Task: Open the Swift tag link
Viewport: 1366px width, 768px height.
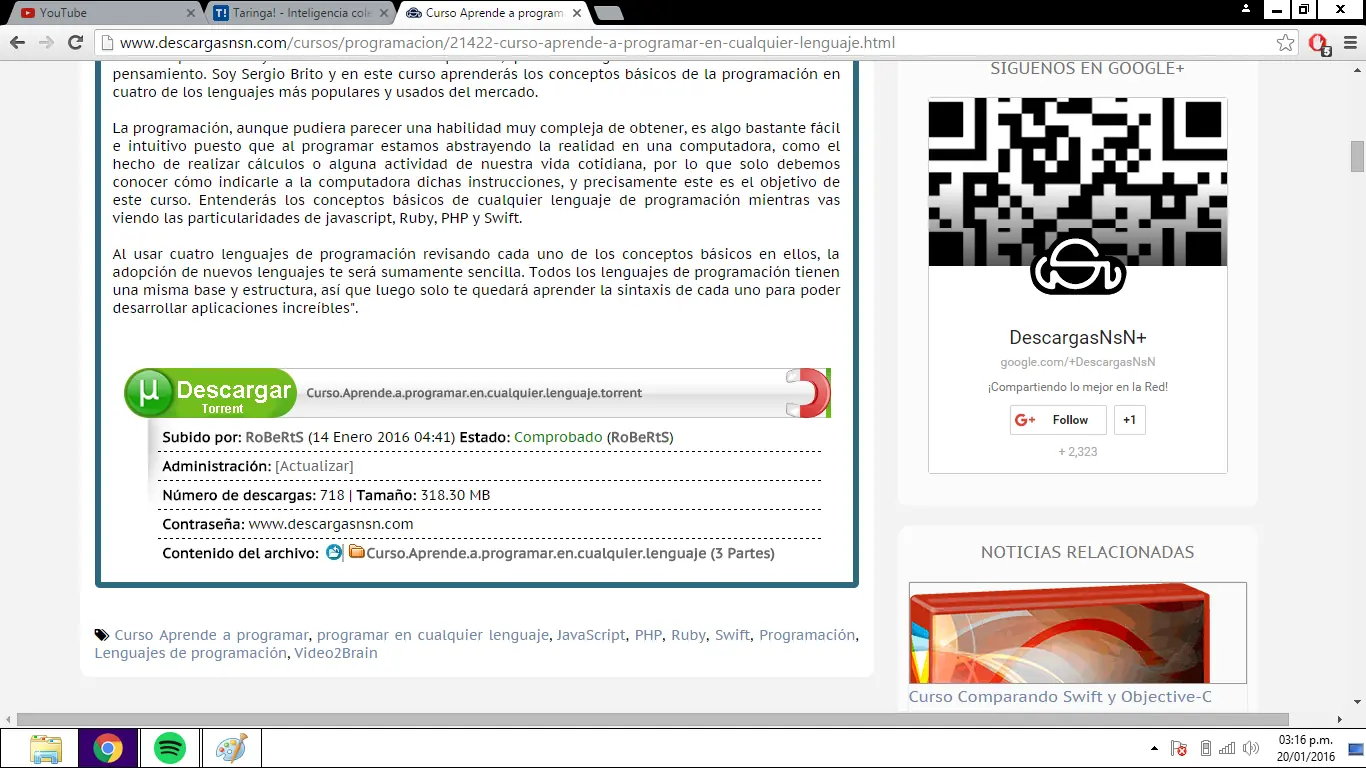Action: (x=732, y=635)
